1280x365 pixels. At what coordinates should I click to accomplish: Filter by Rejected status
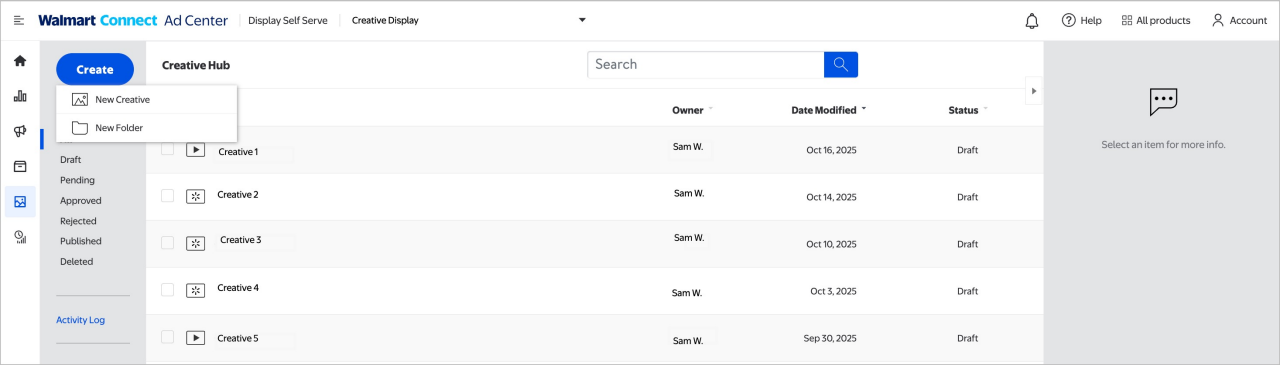[78, 221]
